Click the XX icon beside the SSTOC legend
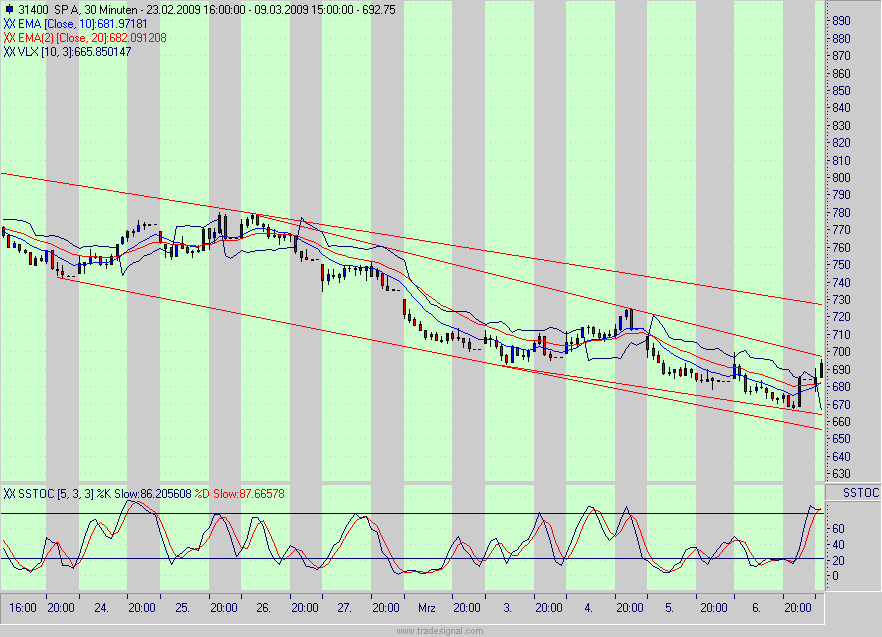This screenshot has width=882, height=637. coord(9,494)
